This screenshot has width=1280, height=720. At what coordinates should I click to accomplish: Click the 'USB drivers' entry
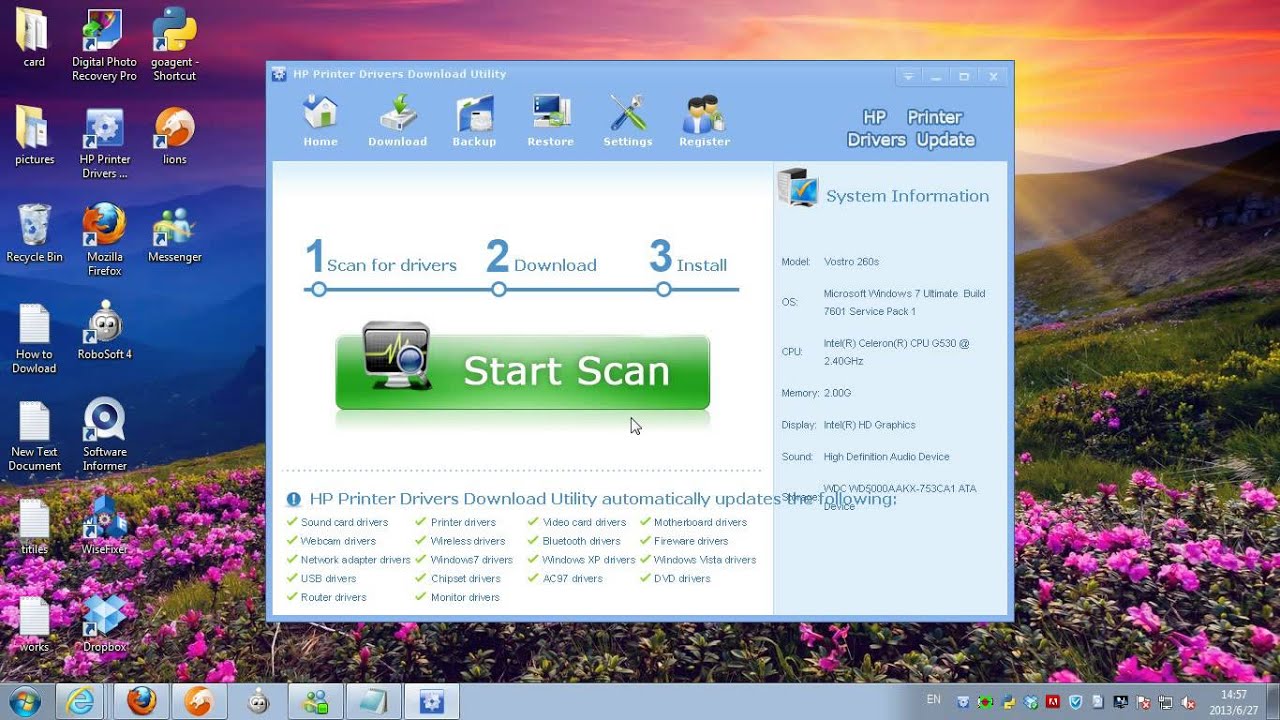[x=328, y=578]
